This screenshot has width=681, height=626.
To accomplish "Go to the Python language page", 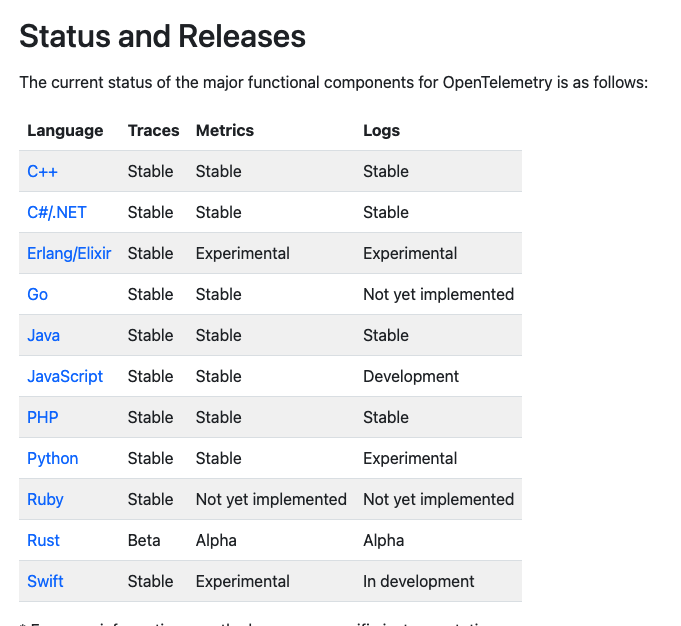I will click(52, 458).
